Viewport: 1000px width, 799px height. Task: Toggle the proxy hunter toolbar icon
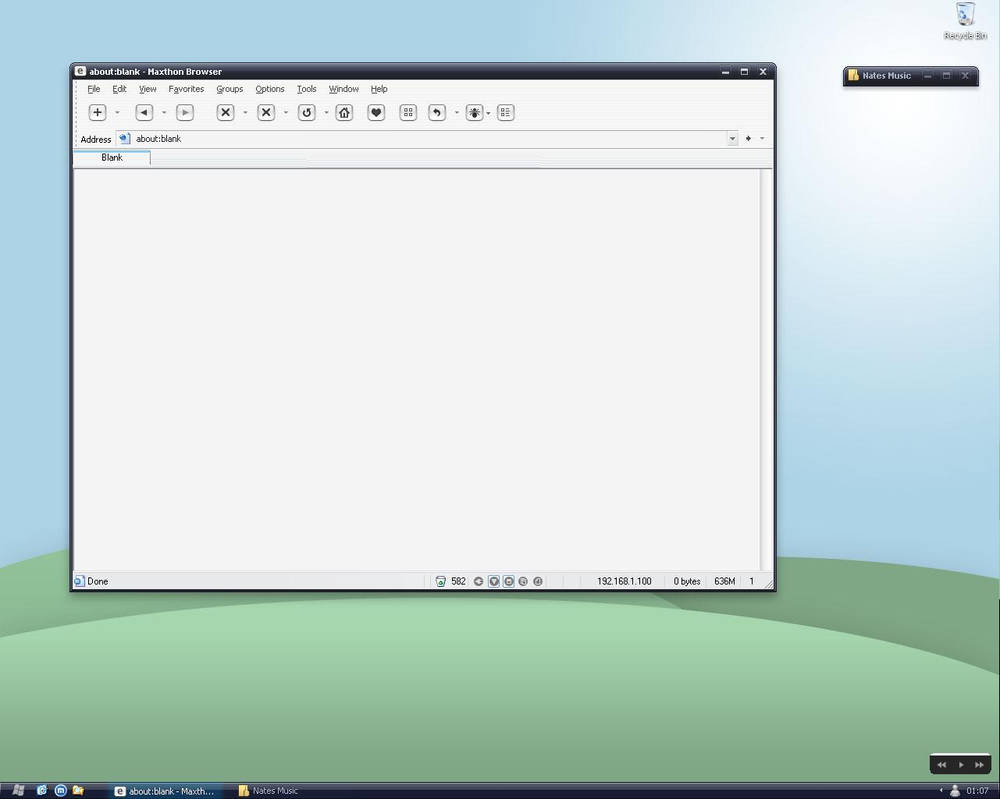(474, 112)
